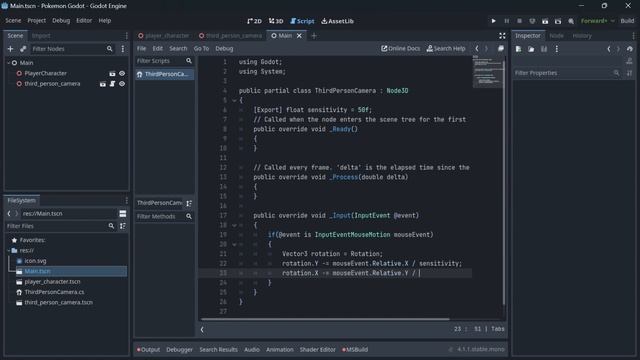Add a new node with plus icon
Viewport: 640px width, 360px height.
(11, 49)
